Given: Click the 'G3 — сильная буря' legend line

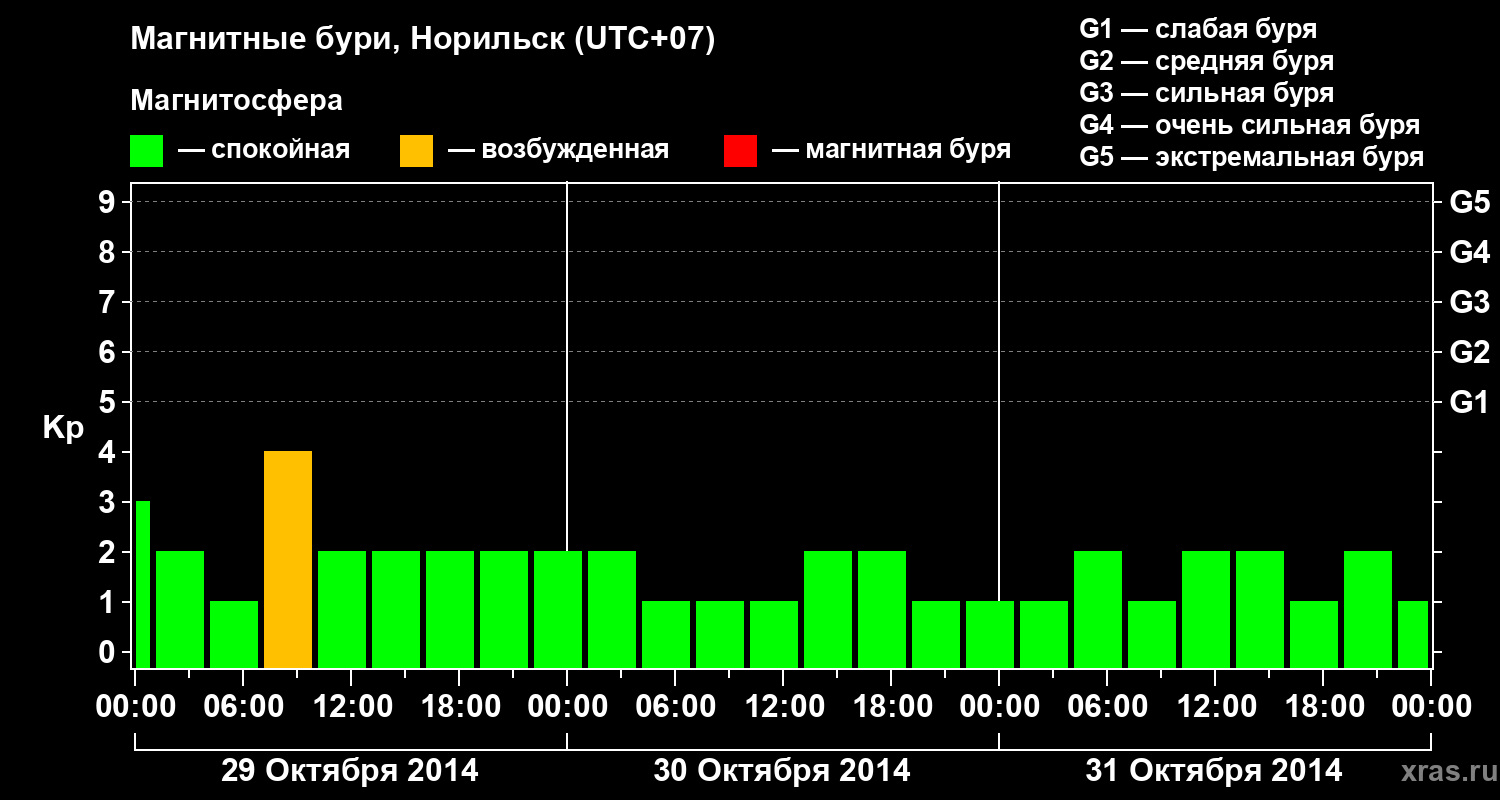Looking at the screenshot, I should [1206, 93].
